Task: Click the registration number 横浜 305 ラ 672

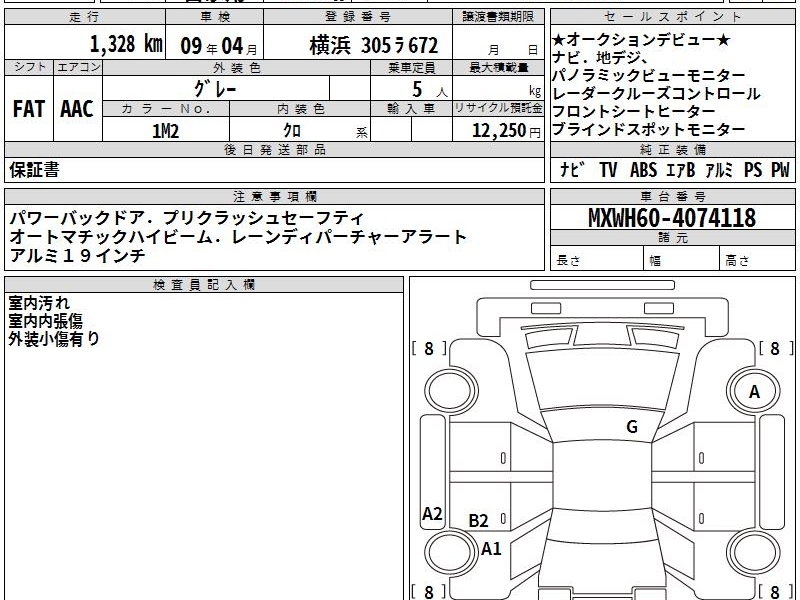Action: [373, 46]
